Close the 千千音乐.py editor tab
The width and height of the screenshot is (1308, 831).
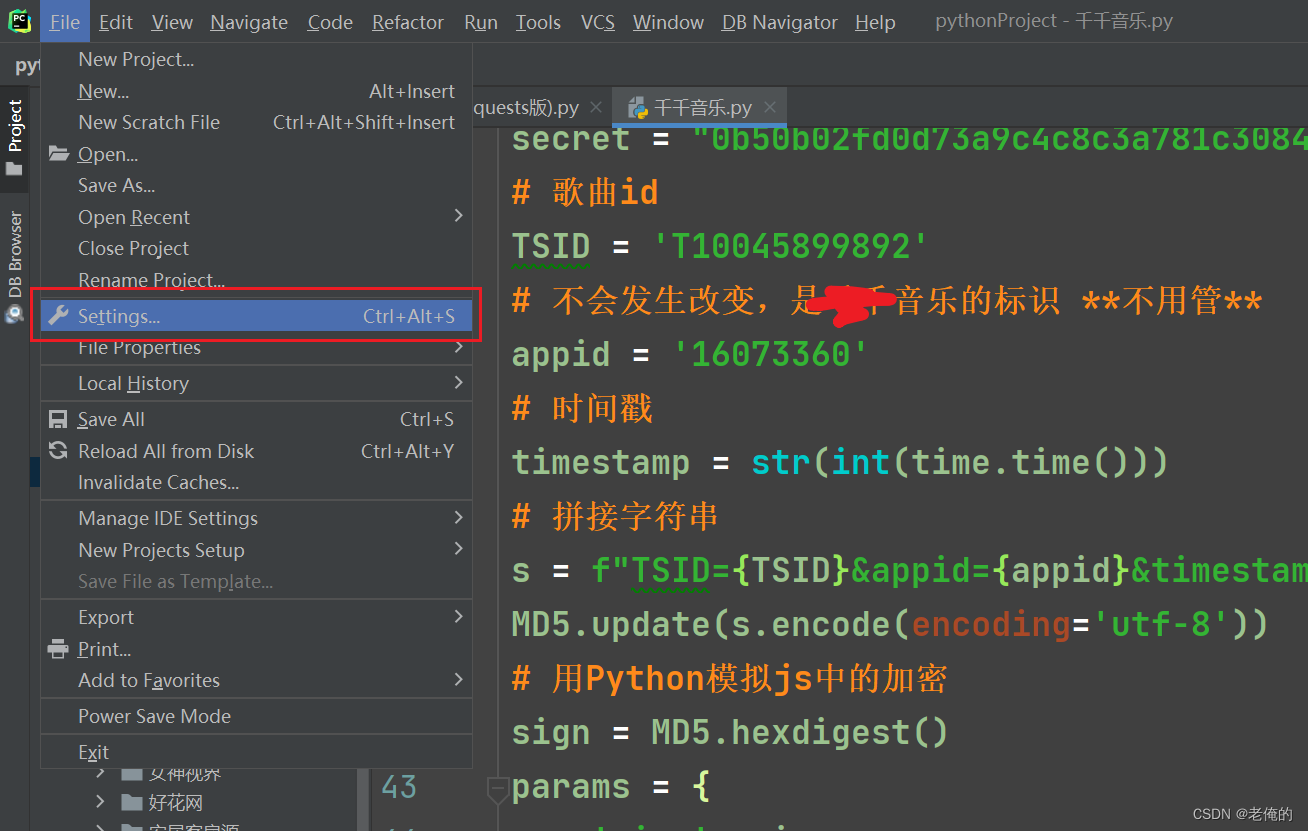pos(770,107)
